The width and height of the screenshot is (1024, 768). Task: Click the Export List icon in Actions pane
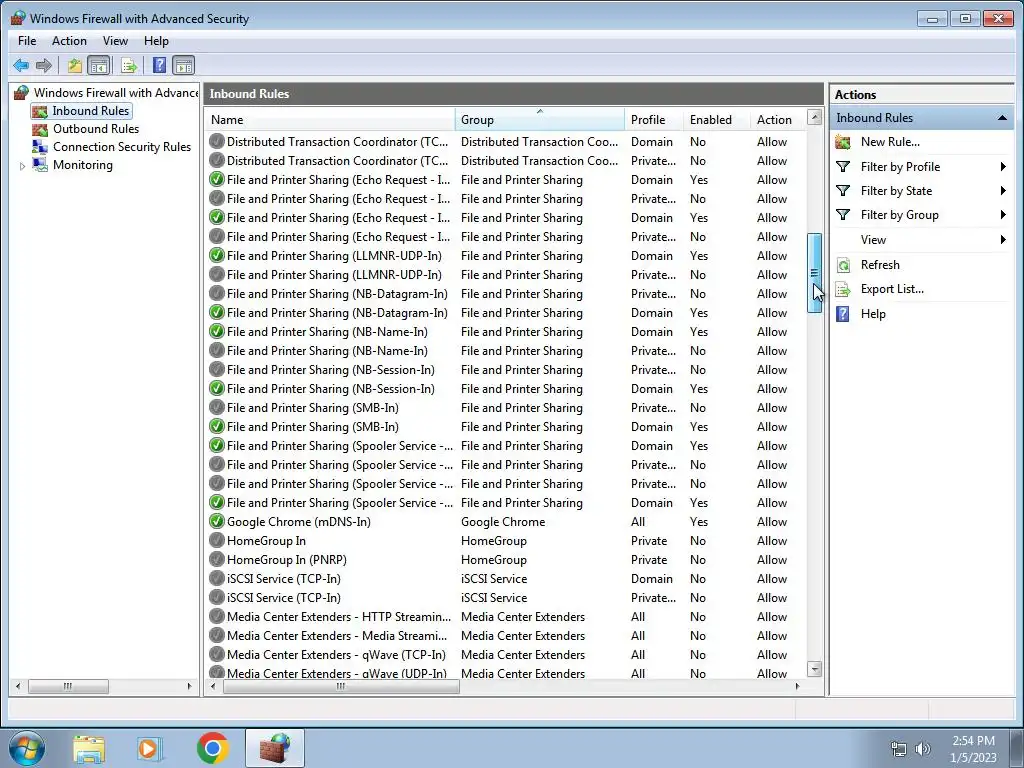[x=843, y=289]
